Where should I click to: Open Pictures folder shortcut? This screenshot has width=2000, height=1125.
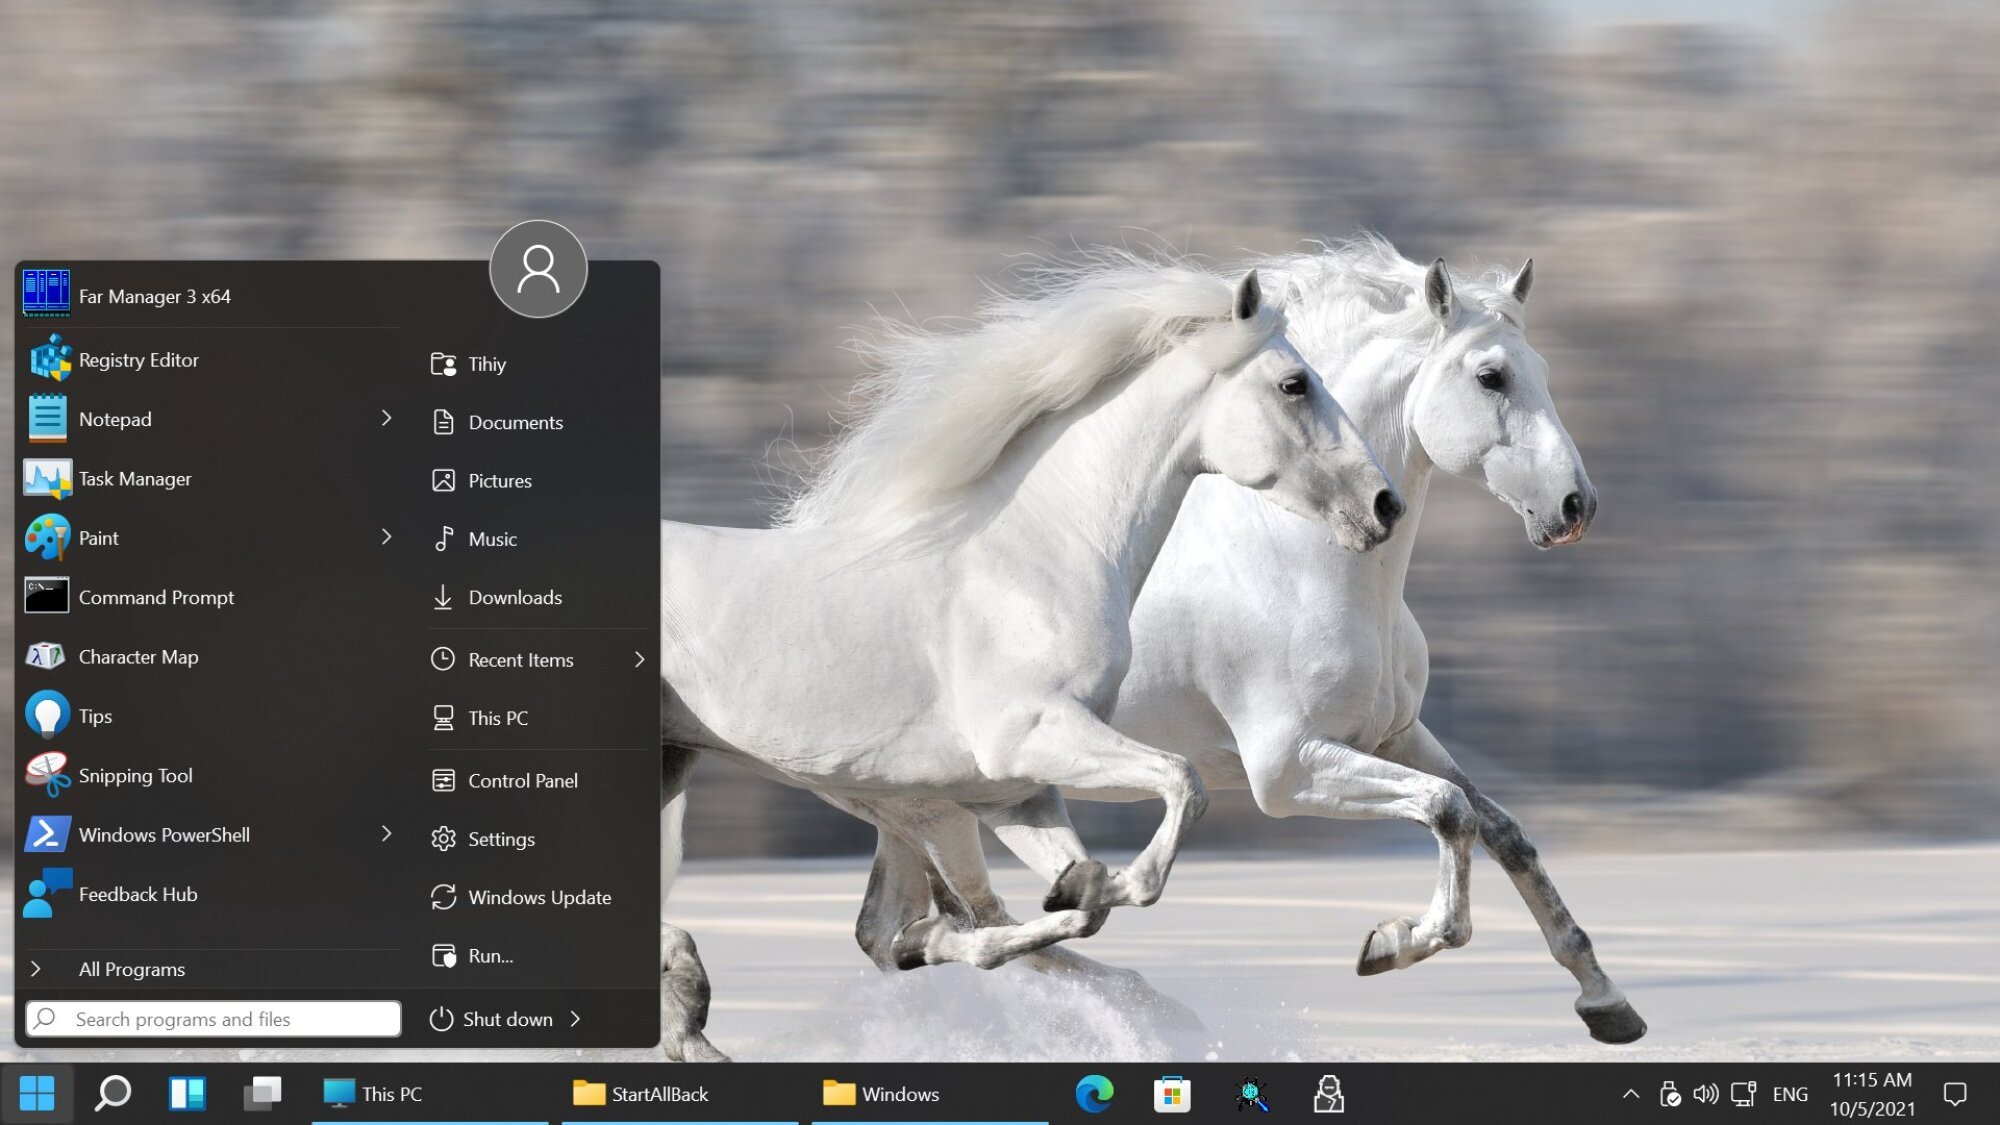click(499, 479)
